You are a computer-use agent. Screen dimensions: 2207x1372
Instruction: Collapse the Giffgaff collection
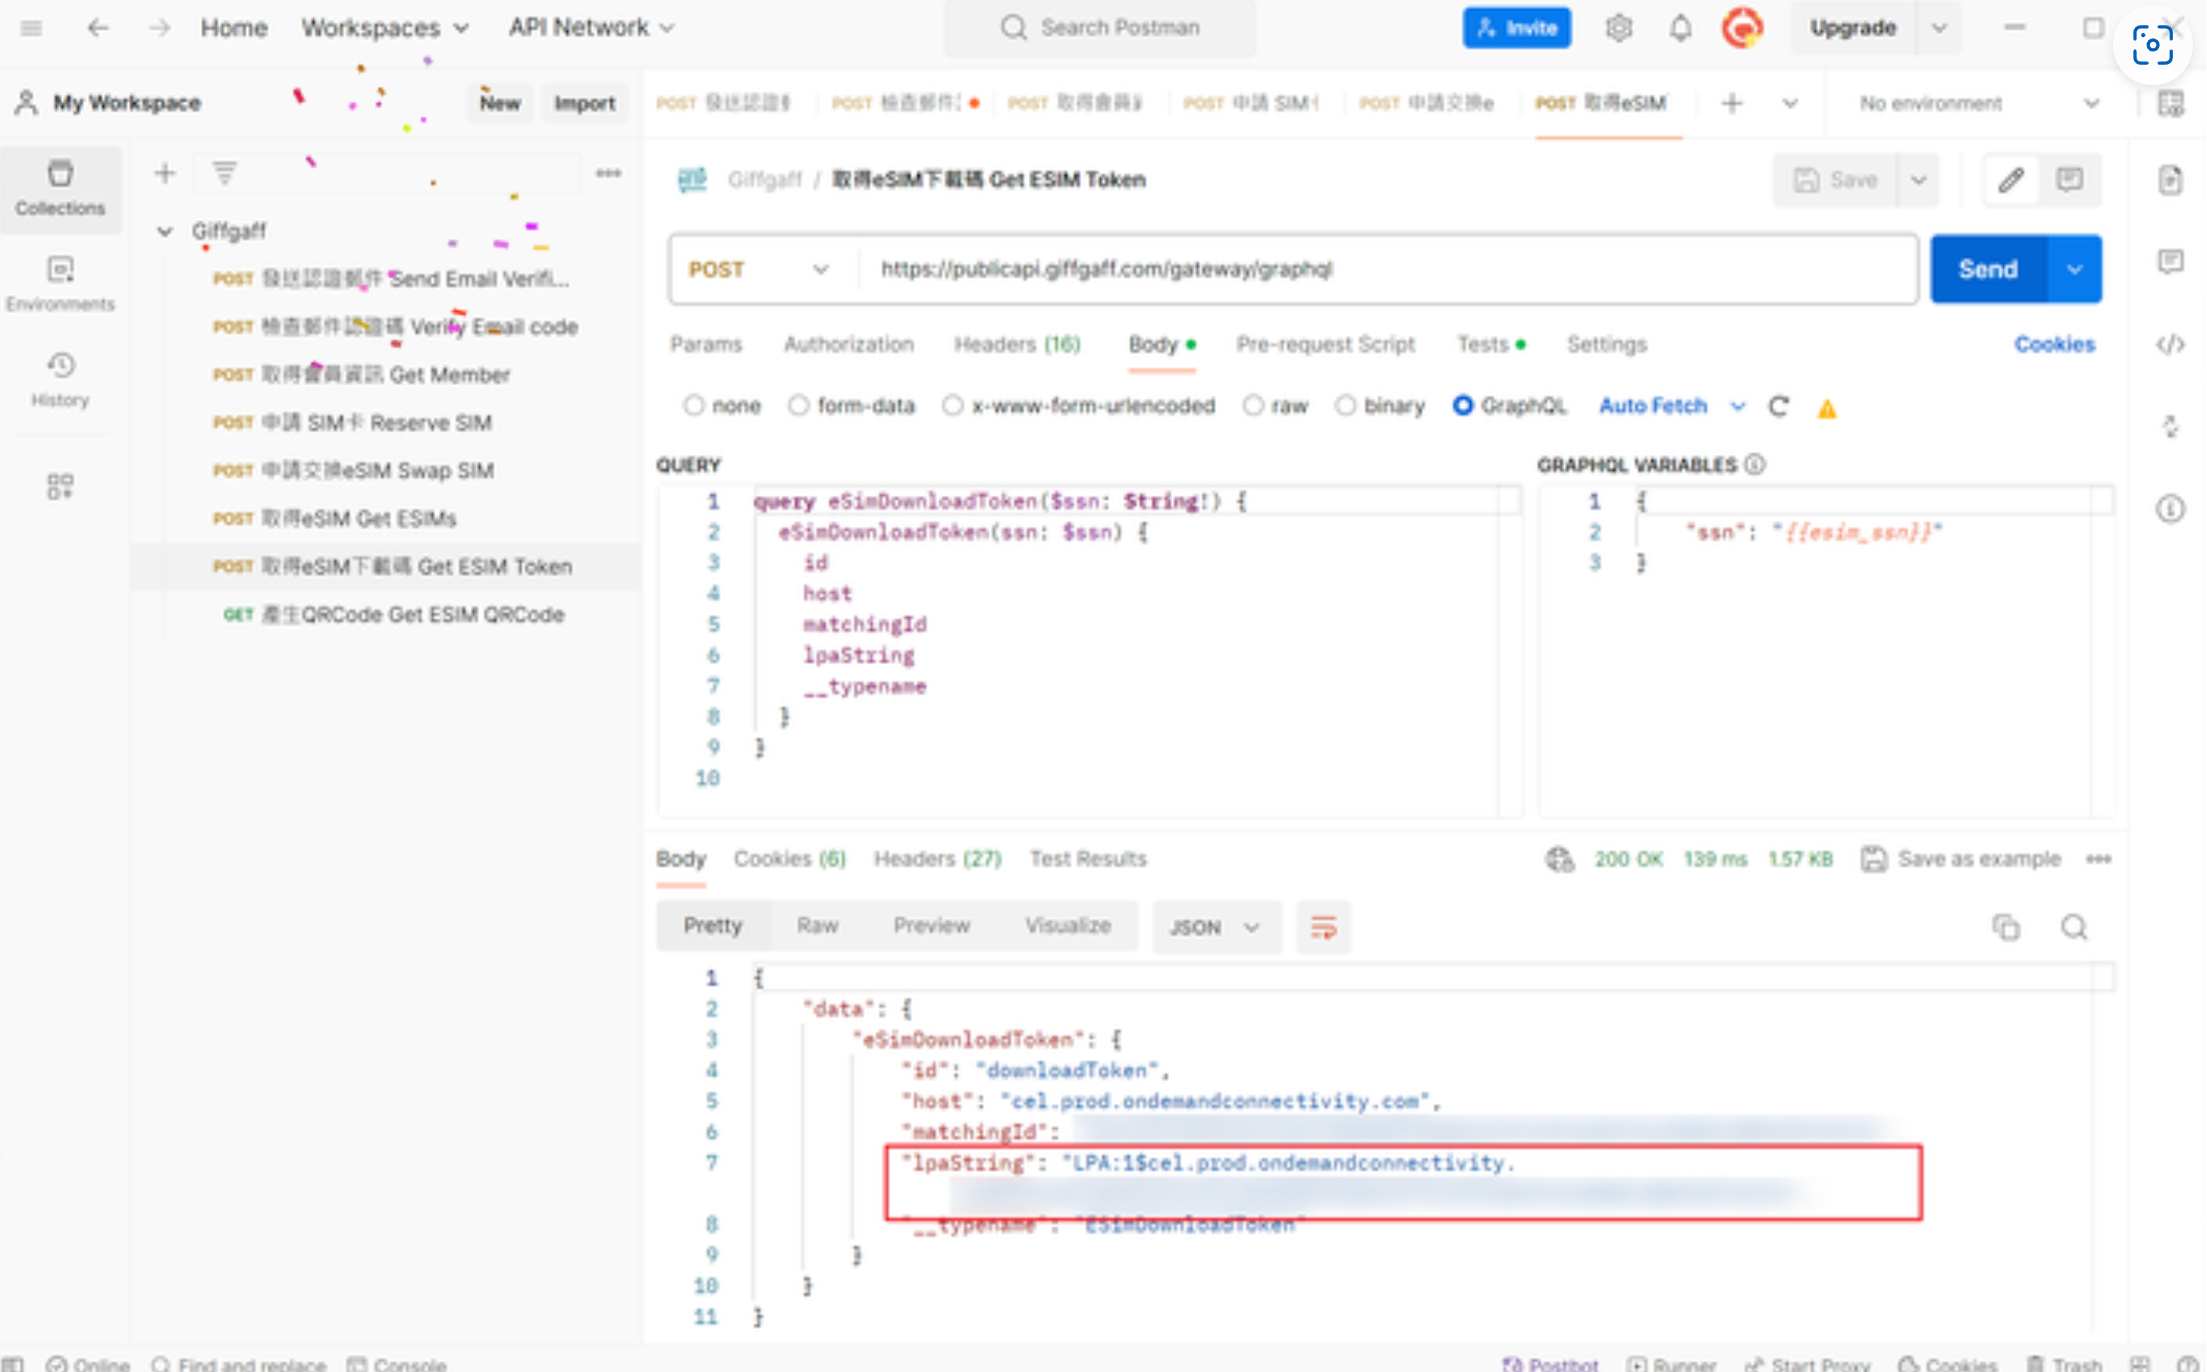pos(165,232)
